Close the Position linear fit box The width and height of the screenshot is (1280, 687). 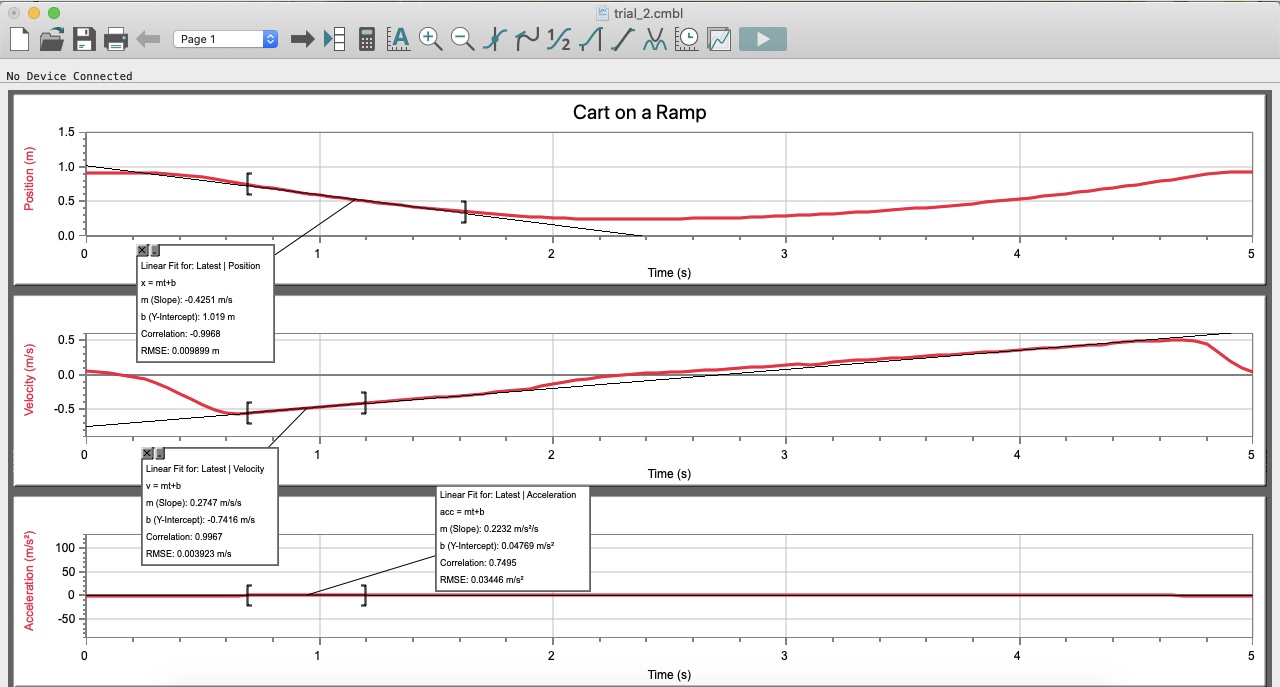click(142, 250)
